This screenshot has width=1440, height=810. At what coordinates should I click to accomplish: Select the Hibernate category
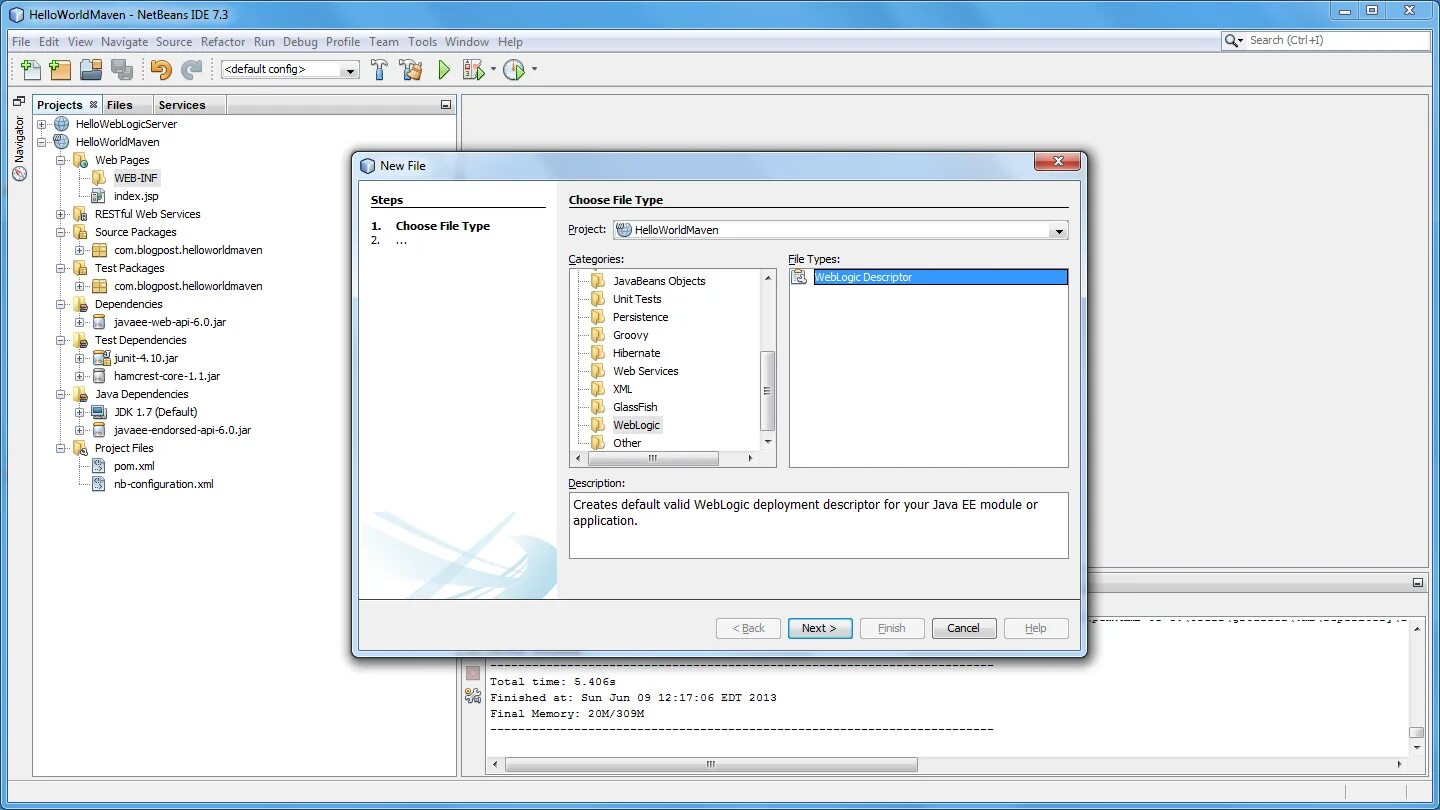(x=637, y=353)
